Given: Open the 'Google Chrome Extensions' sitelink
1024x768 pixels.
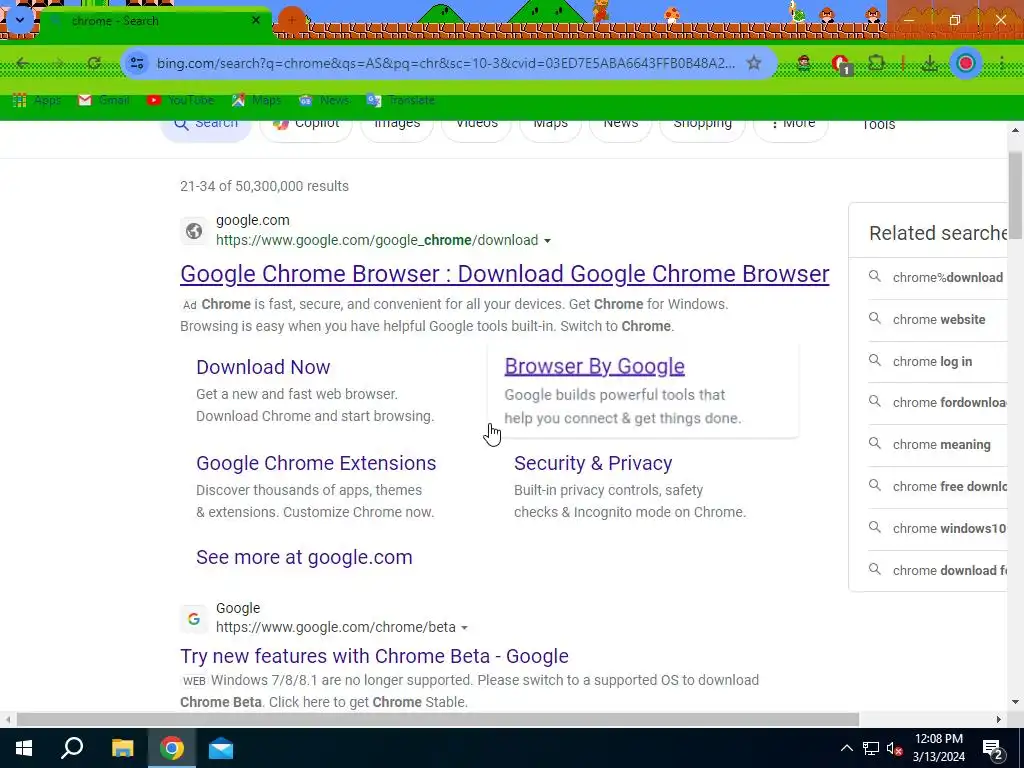Looking at the screenshot, I should point(316,463).
